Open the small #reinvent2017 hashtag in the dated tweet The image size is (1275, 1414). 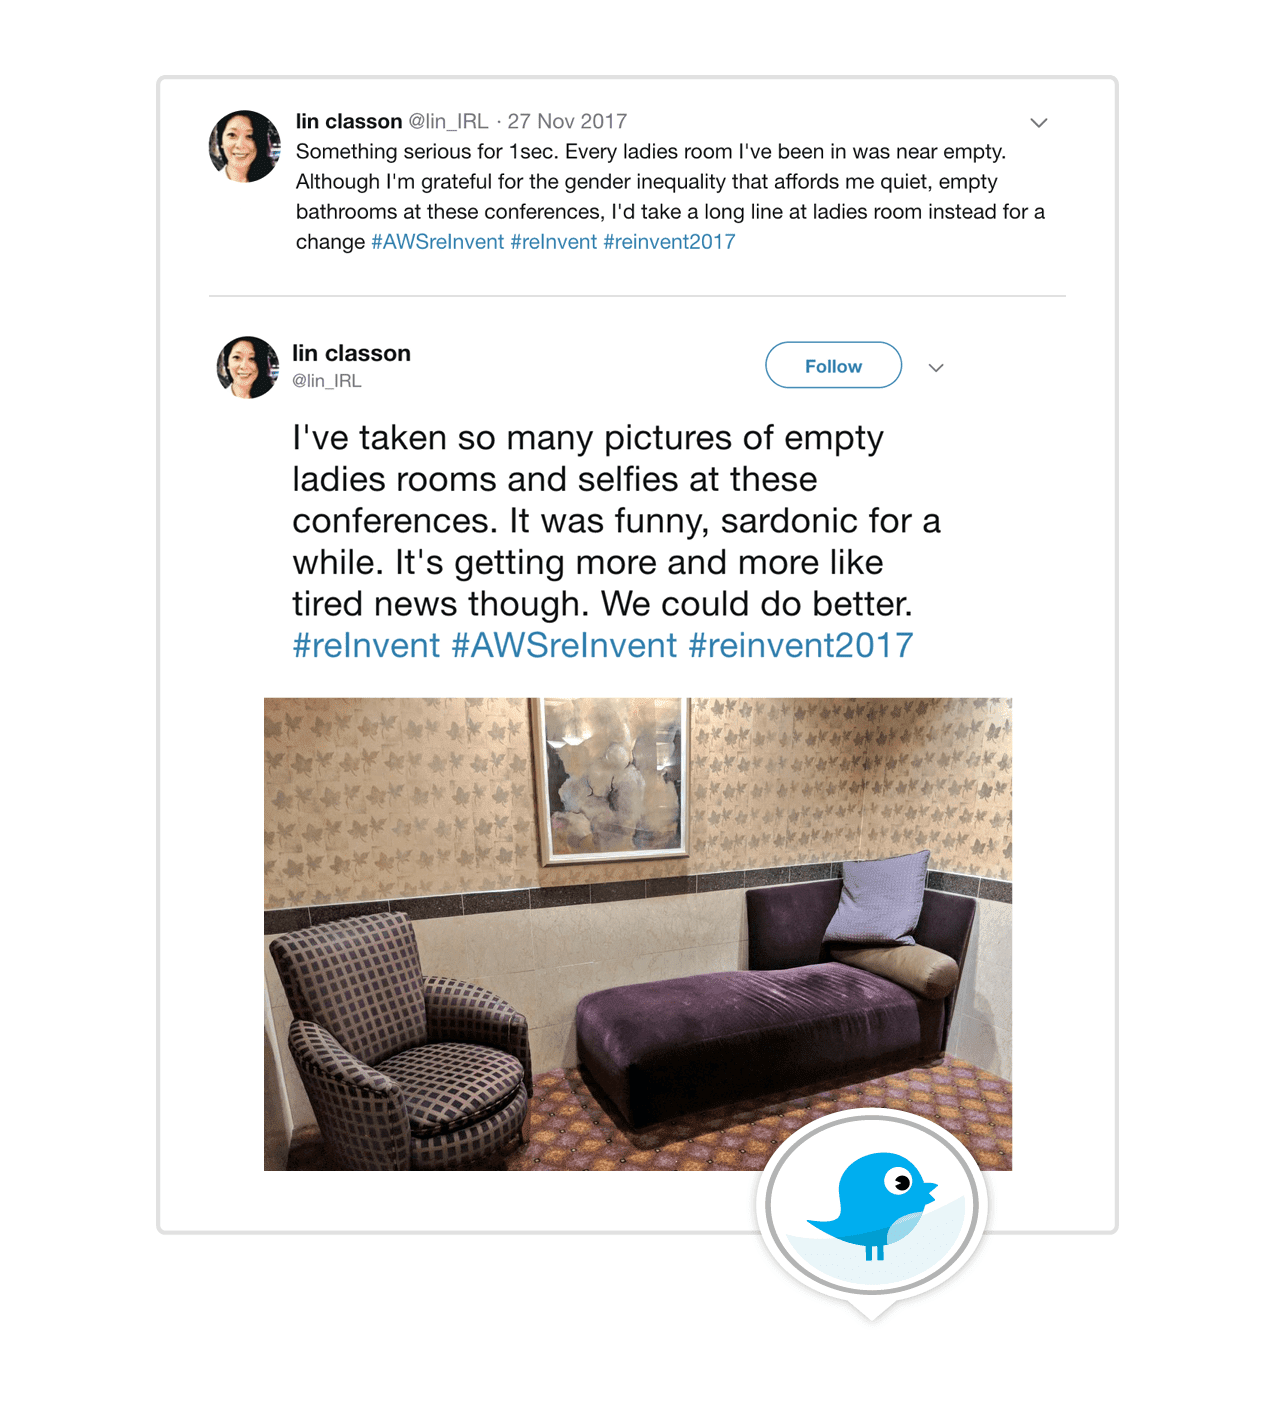pyautogui.click(x=669, y=242)
